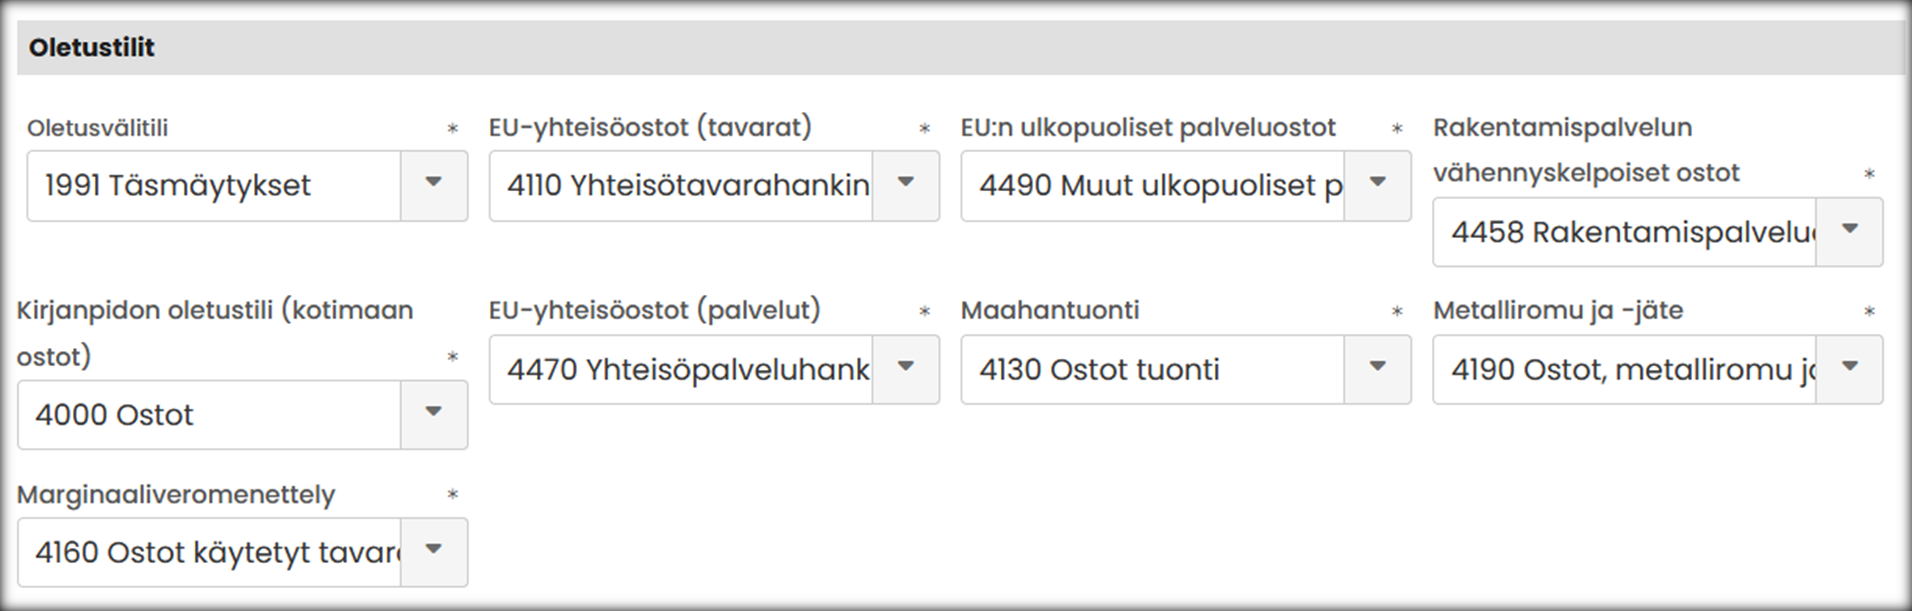This screenshot has width=1912, height=611.
Task: Expand Rakentamispalvelun vähennyskelpoiset ostot dropdown arrow
Action: click(1849, 231)
